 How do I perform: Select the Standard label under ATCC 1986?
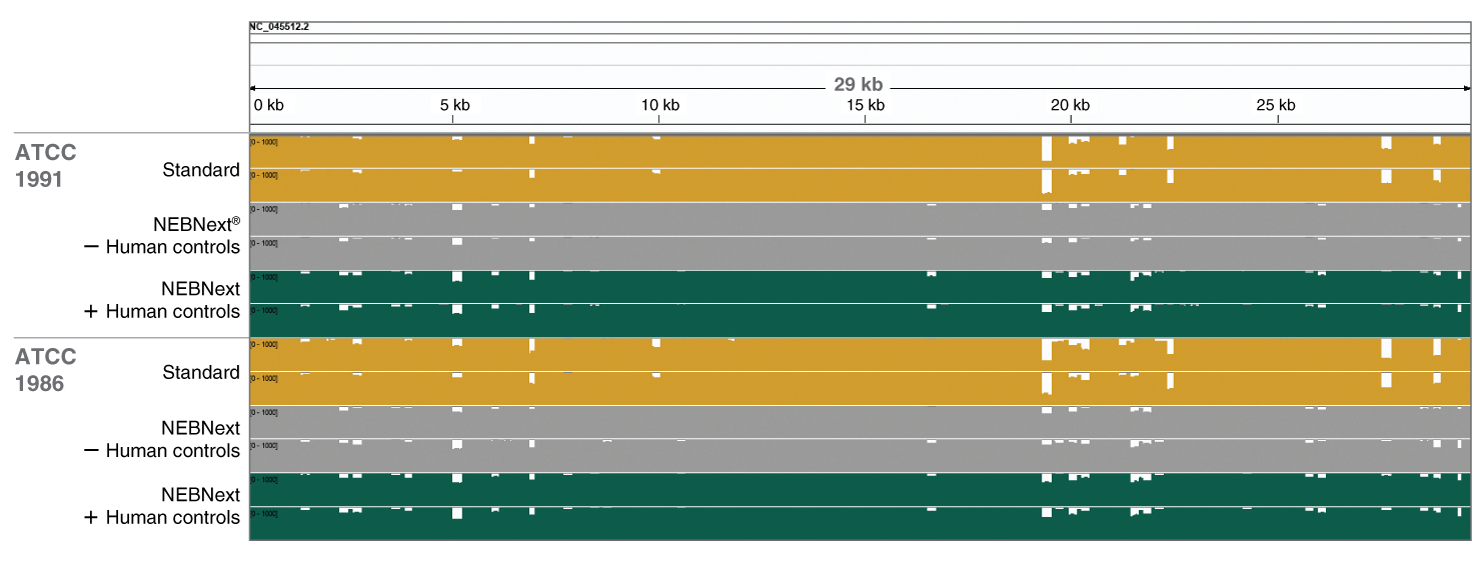tap(201, 372)
